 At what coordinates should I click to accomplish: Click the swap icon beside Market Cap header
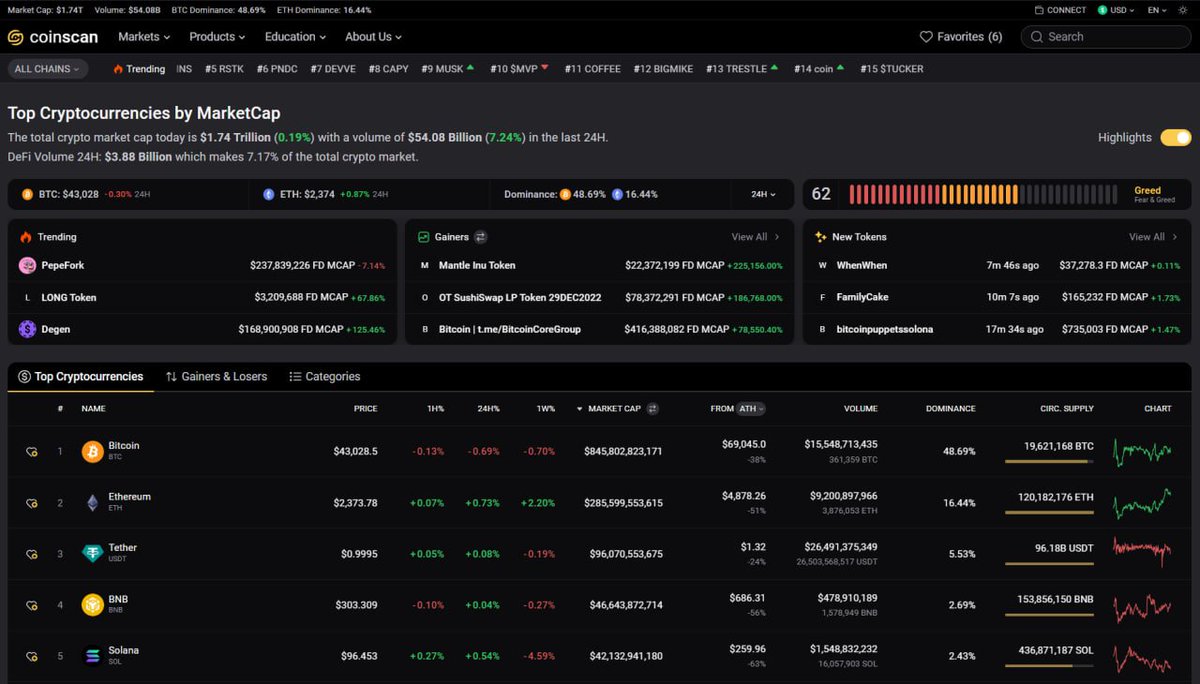click(x=653, y=408)
